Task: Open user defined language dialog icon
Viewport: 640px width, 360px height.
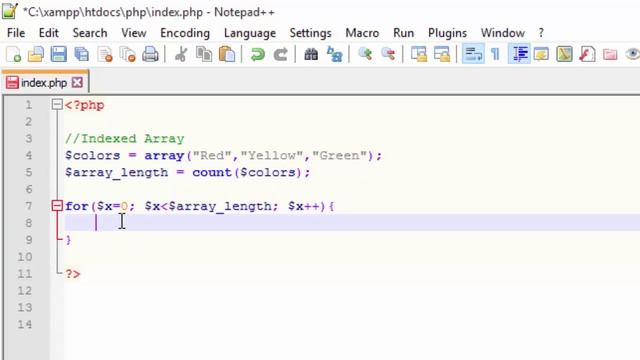Action: [541, 54]
